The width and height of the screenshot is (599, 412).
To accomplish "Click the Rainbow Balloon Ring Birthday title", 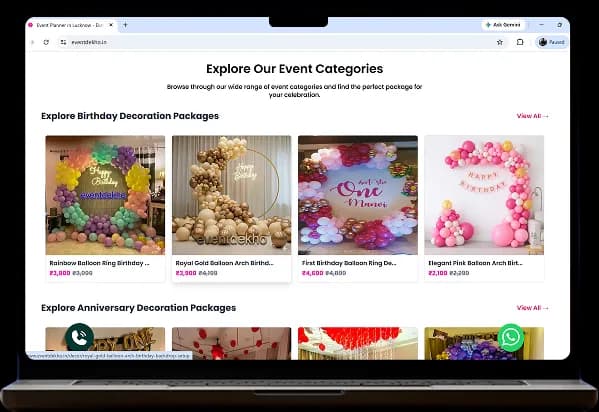I will coord(99,263).
